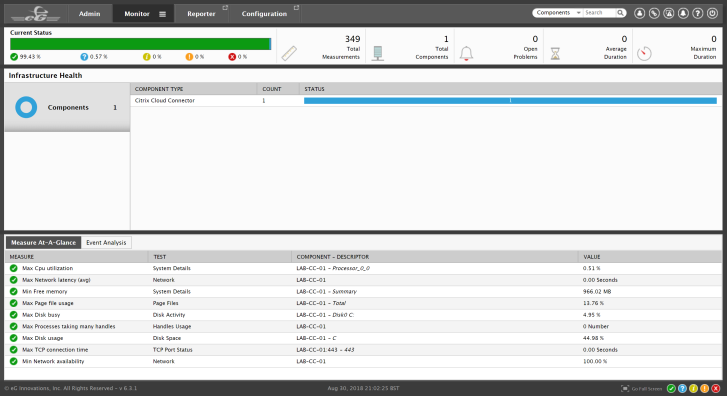Click green status icon for Max Page file usage
Screen dimensions: 727x396
[13, 303]
